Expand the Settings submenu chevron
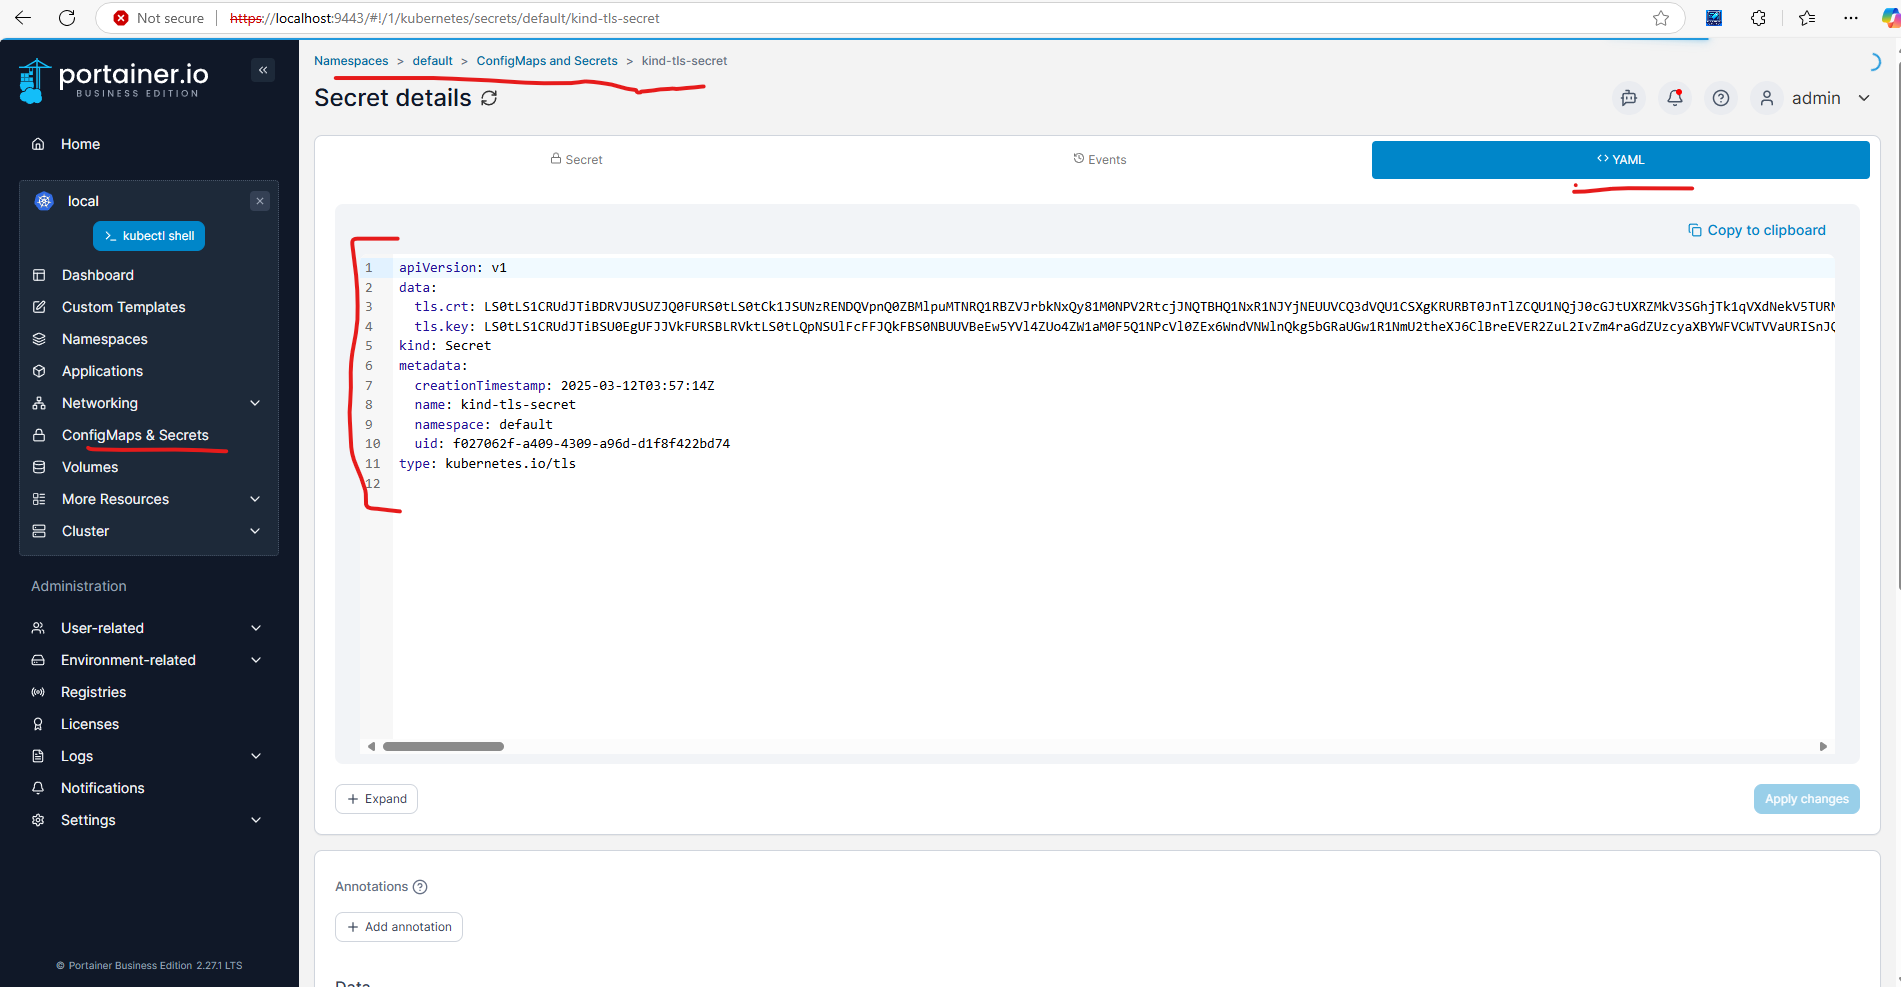Screen dimensions: 1901x987 [x=256, y=820]
